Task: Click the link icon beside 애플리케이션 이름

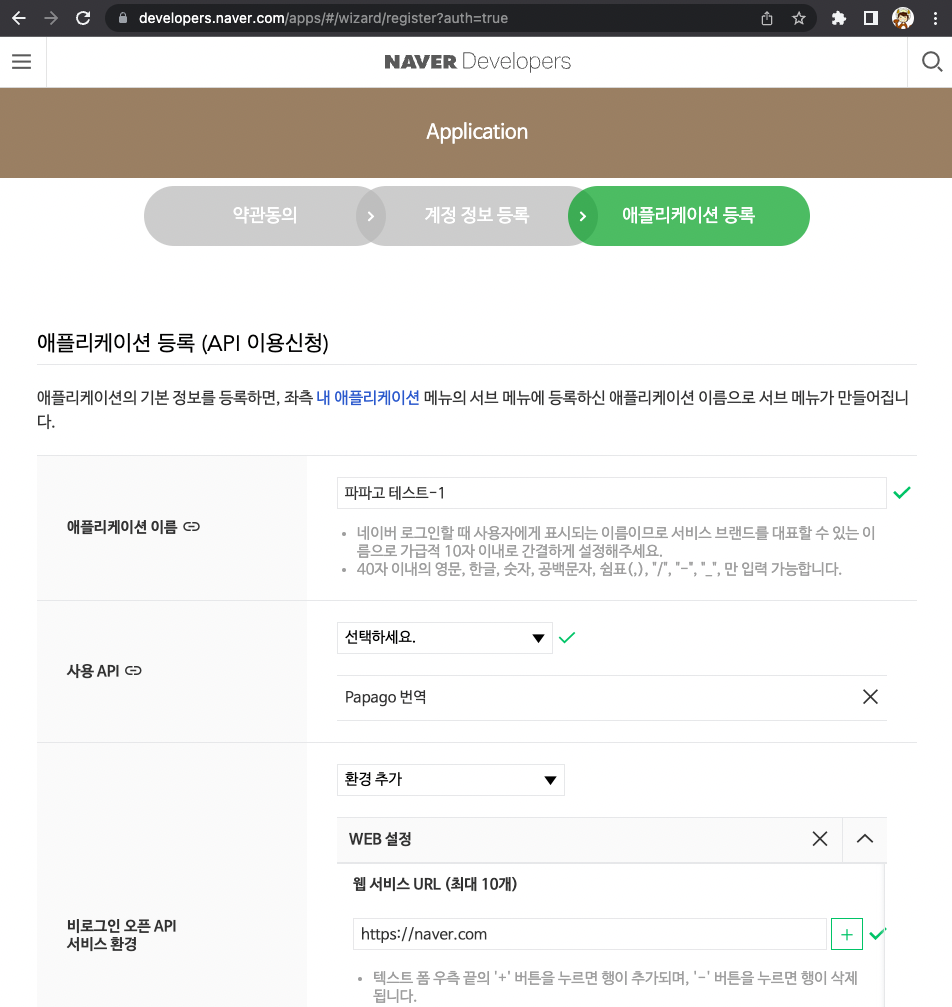Action: click(x=191, y=527)
